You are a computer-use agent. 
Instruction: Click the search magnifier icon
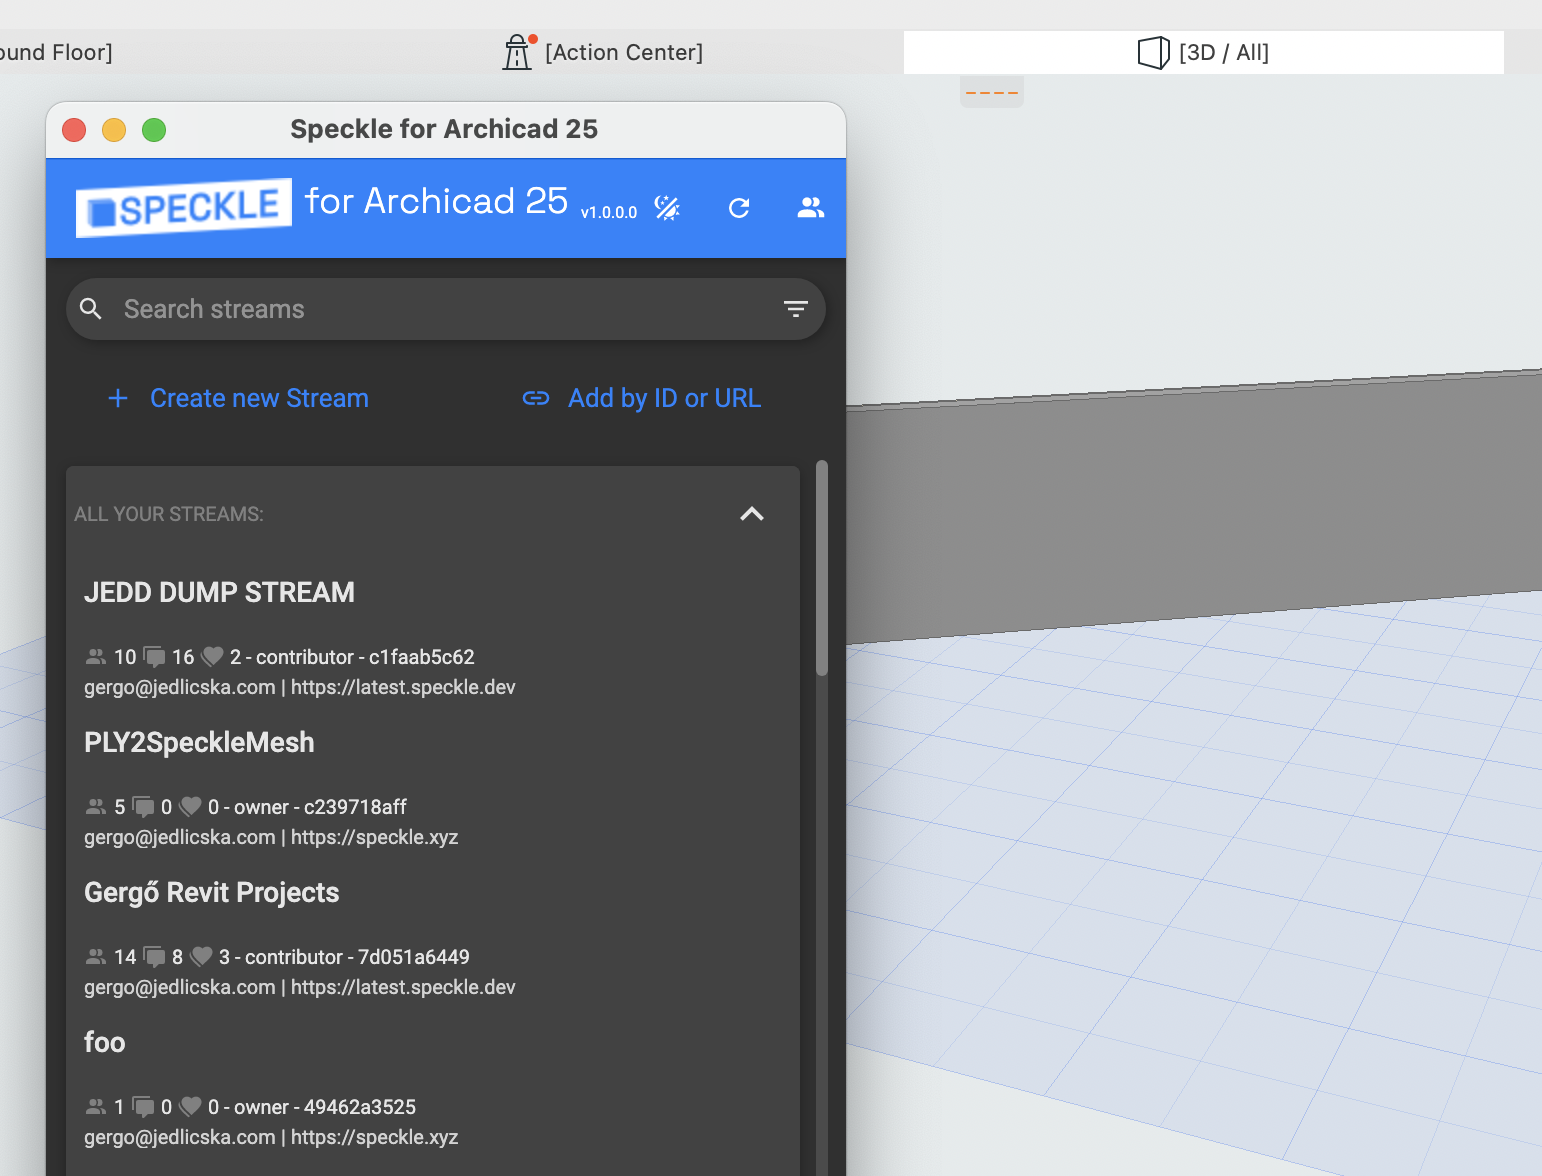tap(91, 309)
